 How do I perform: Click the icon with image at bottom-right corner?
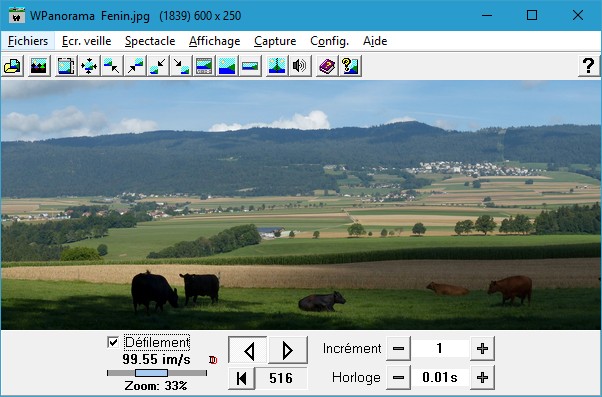pyautogui.click(x=181, y=66)
